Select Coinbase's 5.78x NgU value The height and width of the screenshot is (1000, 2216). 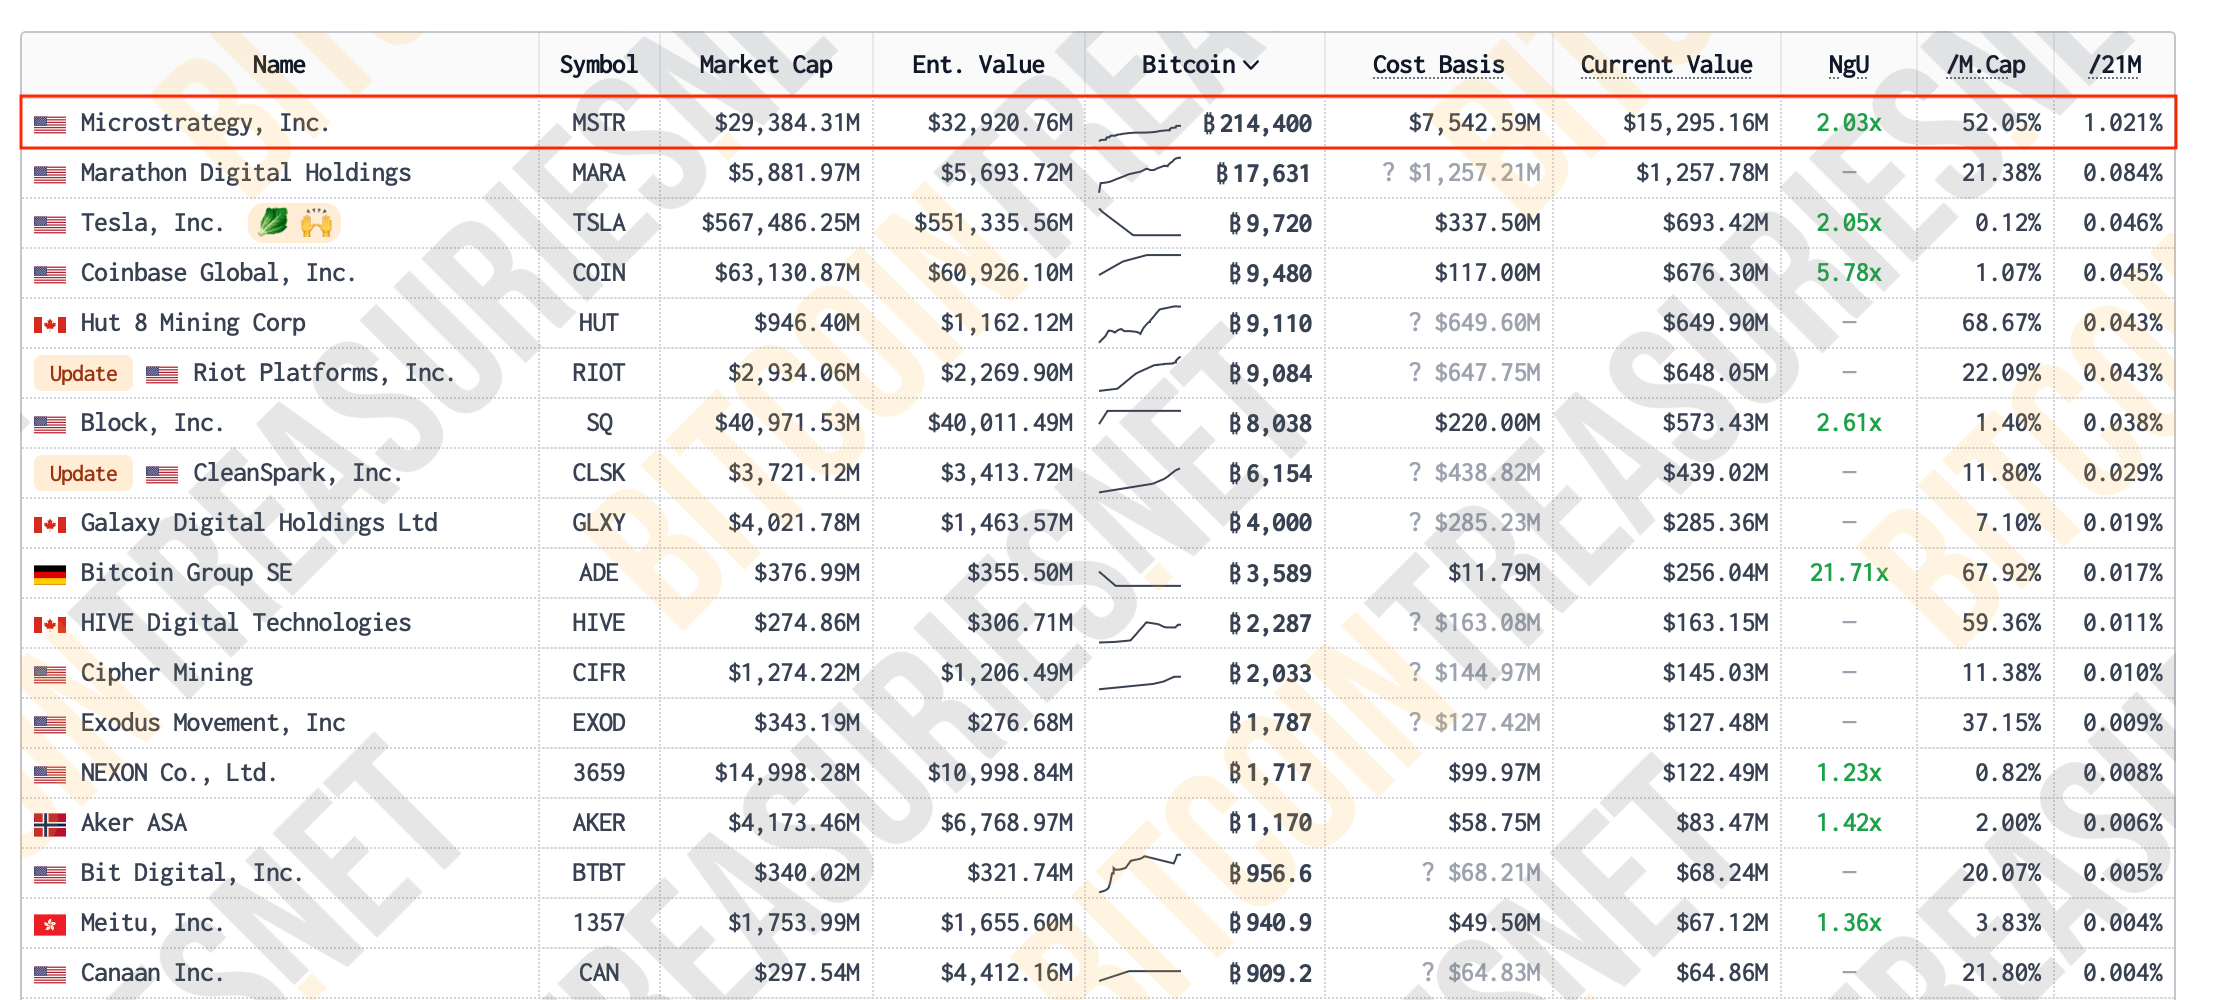pos(1849,273)
